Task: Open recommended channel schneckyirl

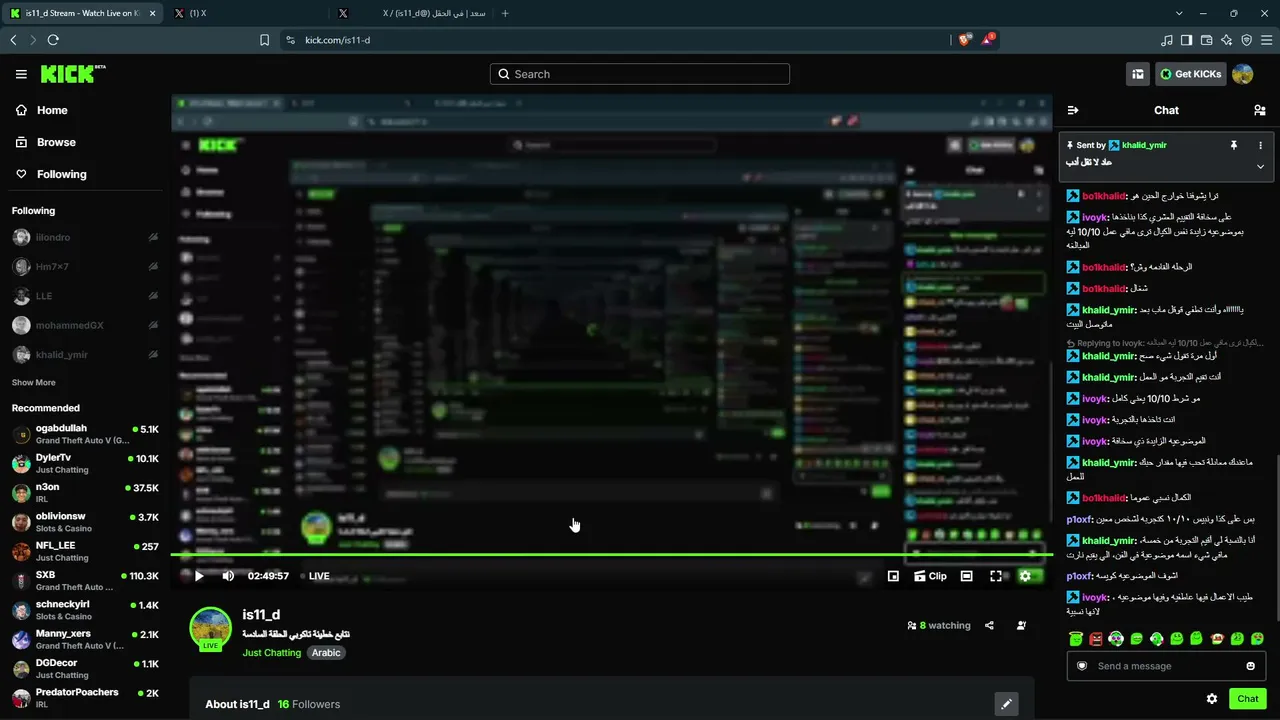Action: click(85, 610)
